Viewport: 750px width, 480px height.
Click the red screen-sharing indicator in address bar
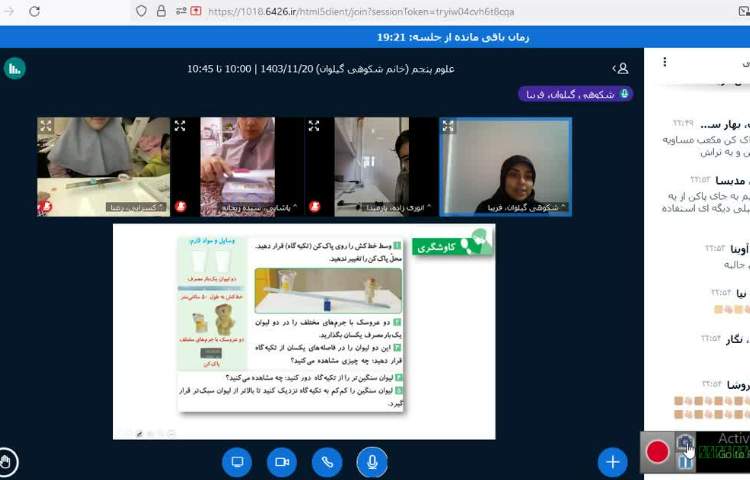[196, 11]
